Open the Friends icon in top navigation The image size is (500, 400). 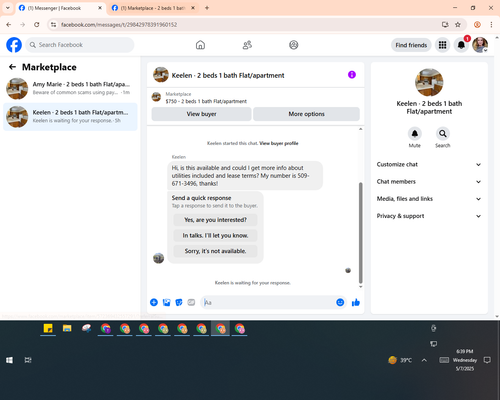[247, 45]
